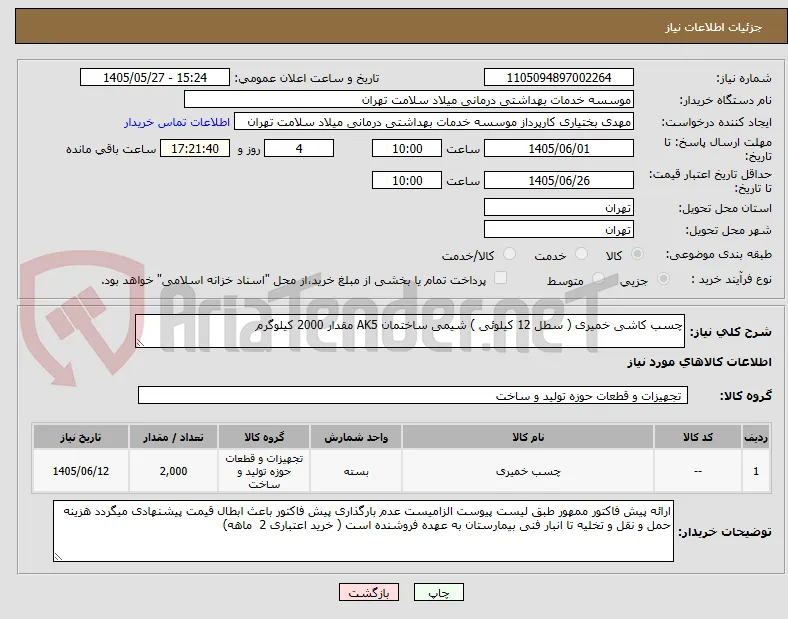Select the کالا/خدمت radio button

click(510, 254)
